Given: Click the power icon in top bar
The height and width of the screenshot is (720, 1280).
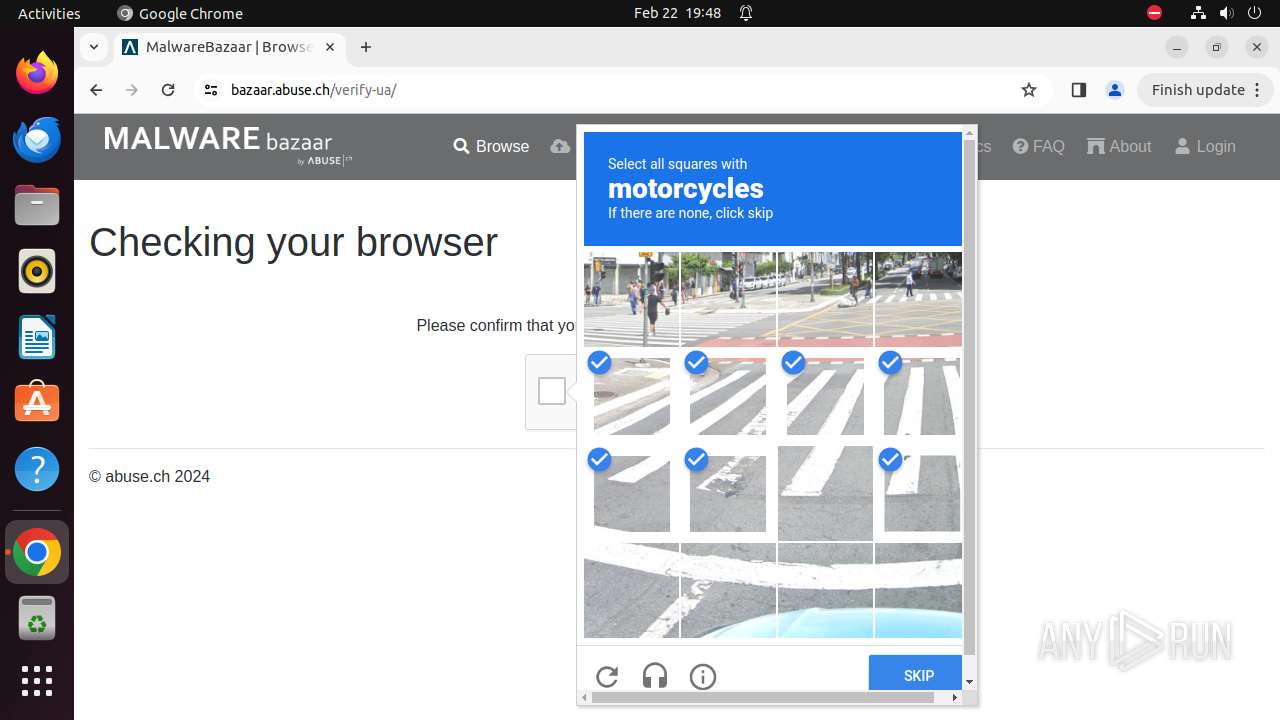Looking at the screenshot, I should (1255, 13).
